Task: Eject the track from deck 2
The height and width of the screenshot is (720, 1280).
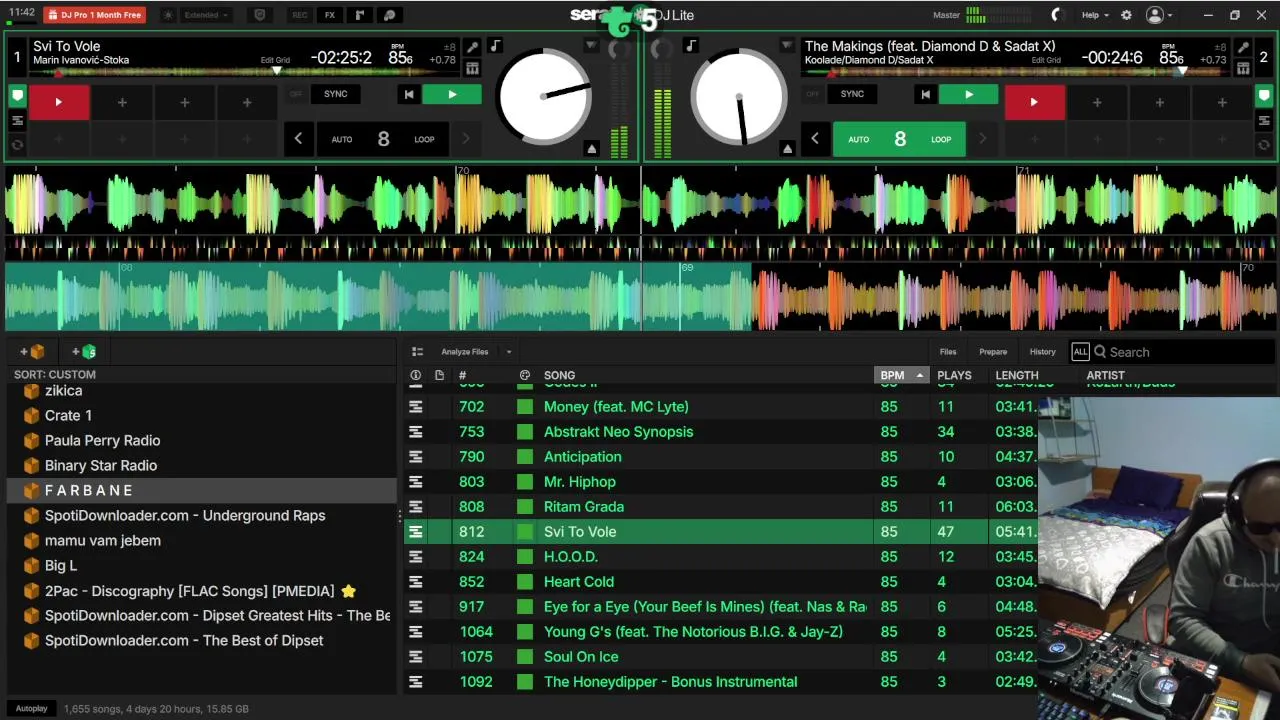Action: (787, 149)
